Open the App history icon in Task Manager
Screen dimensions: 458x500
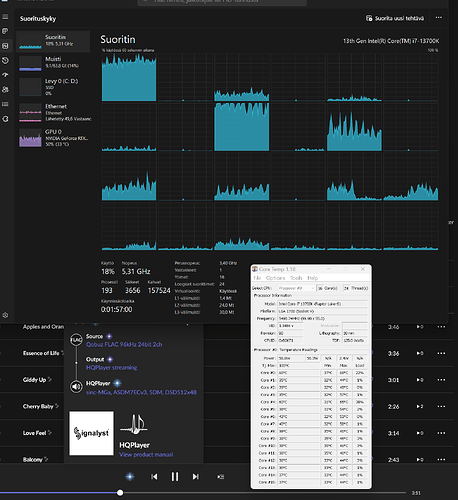[x=5, y=60]
